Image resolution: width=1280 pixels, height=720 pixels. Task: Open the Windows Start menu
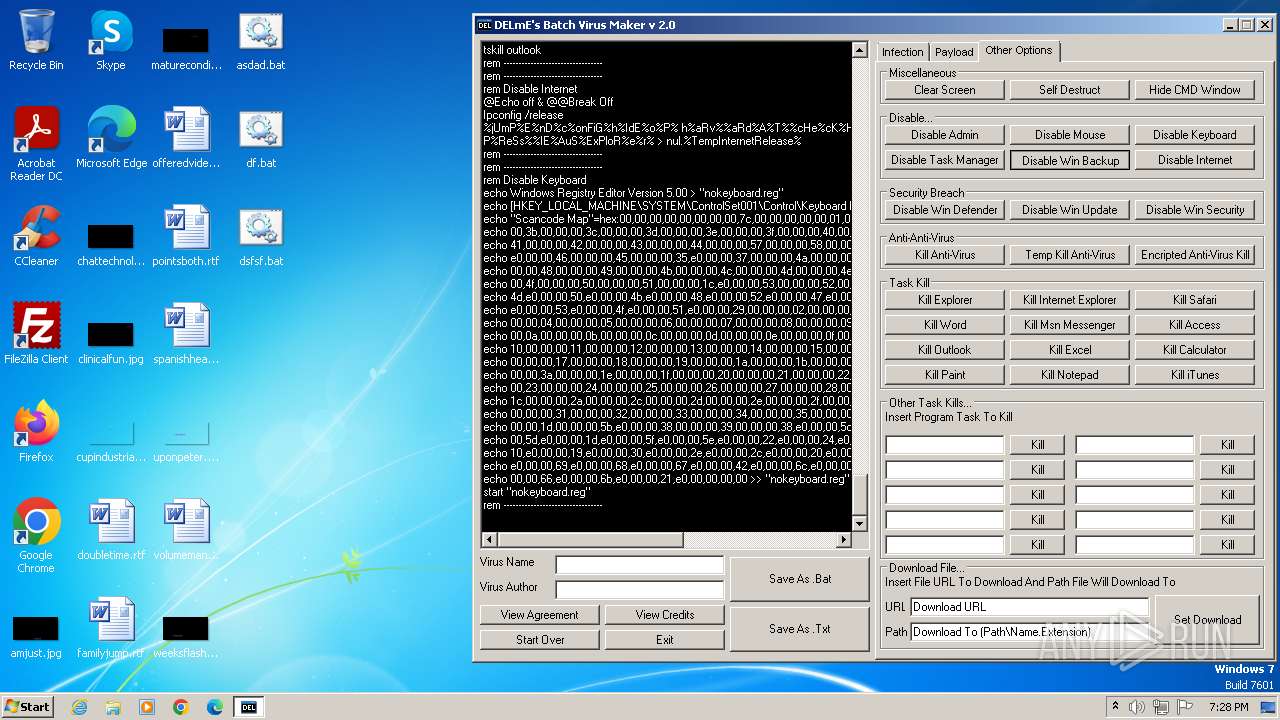28,707
